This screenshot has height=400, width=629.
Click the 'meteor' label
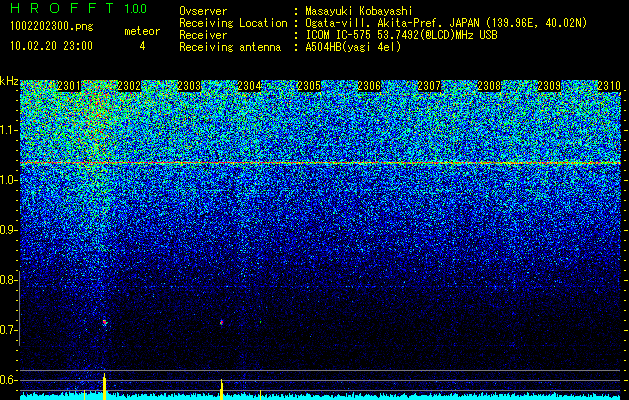[142, 31]
